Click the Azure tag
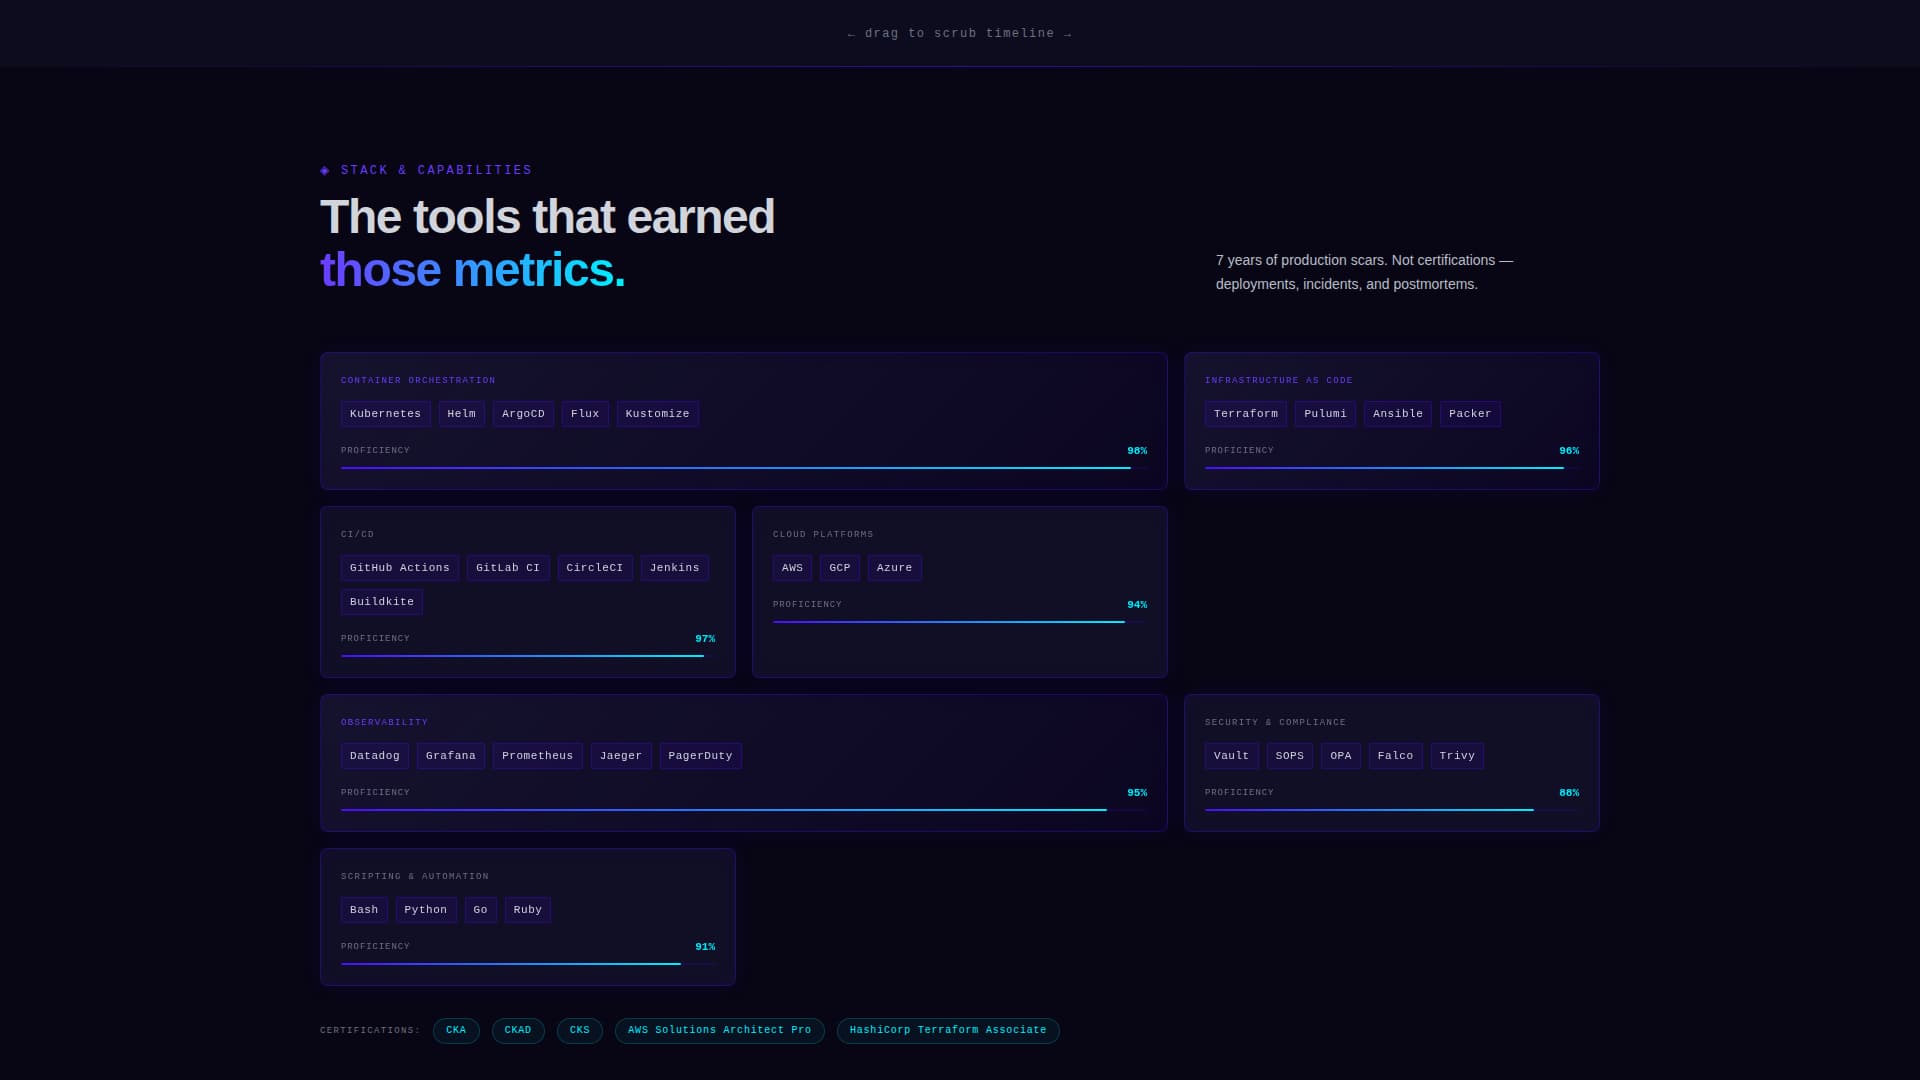This screenshot has height=1080, width=1920. click(x=895, y=568)
